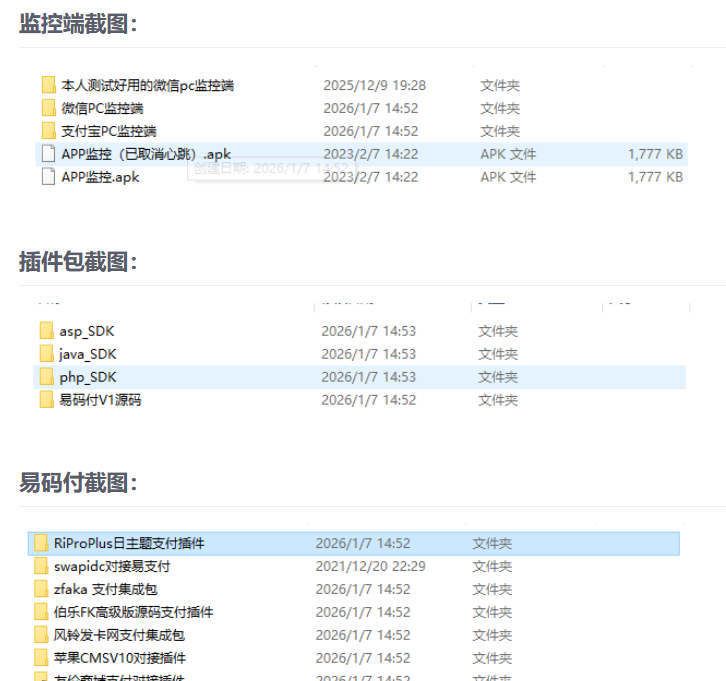Click the 监控端截图 heading

click(78, 24)
